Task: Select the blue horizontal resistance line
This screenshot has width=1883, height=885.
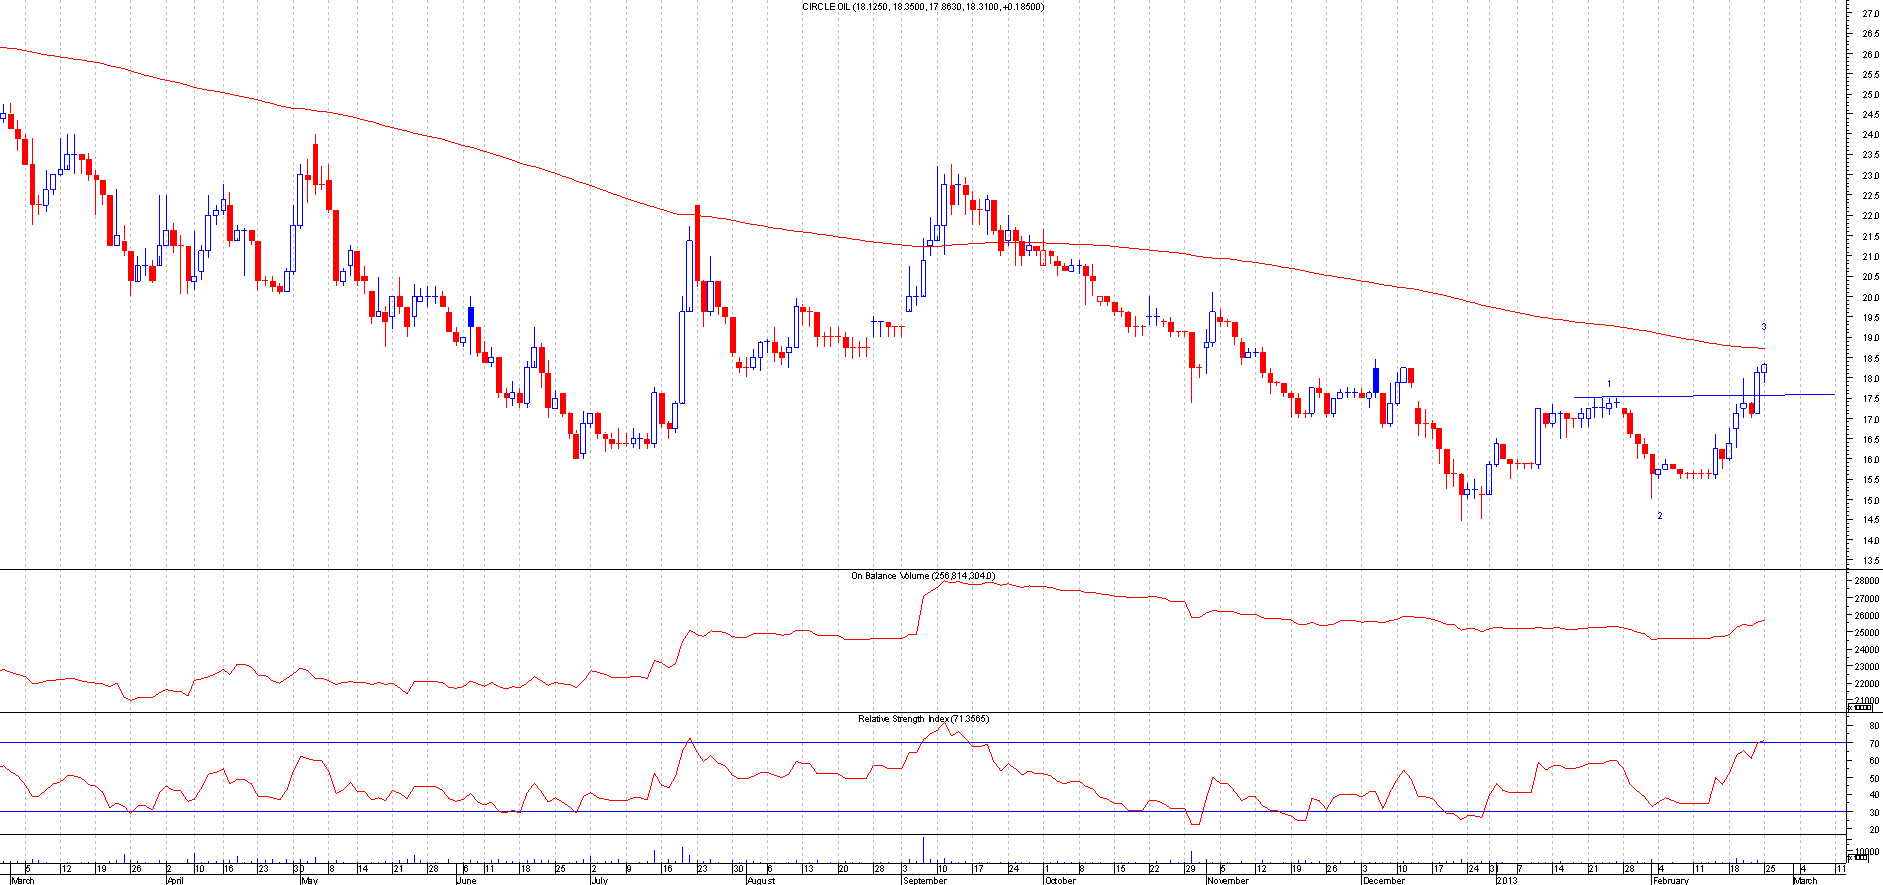Action: [1700, 396]
